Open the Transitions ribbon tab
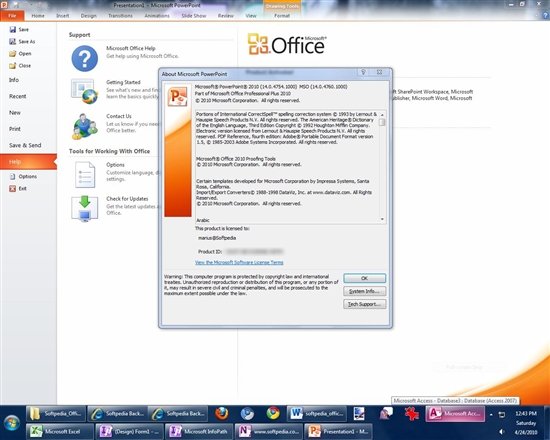 point(120,16)
